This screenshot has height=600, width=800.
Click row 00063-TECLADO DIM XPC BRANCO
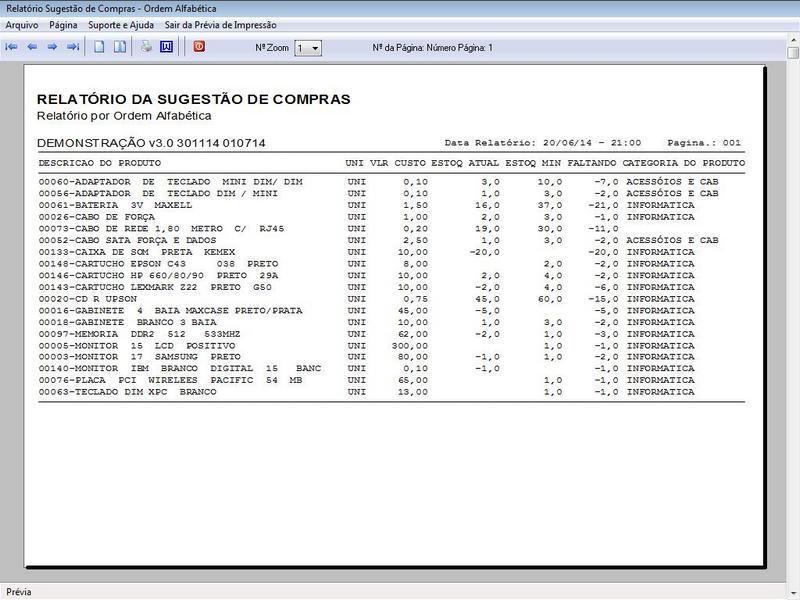point(367,392)
